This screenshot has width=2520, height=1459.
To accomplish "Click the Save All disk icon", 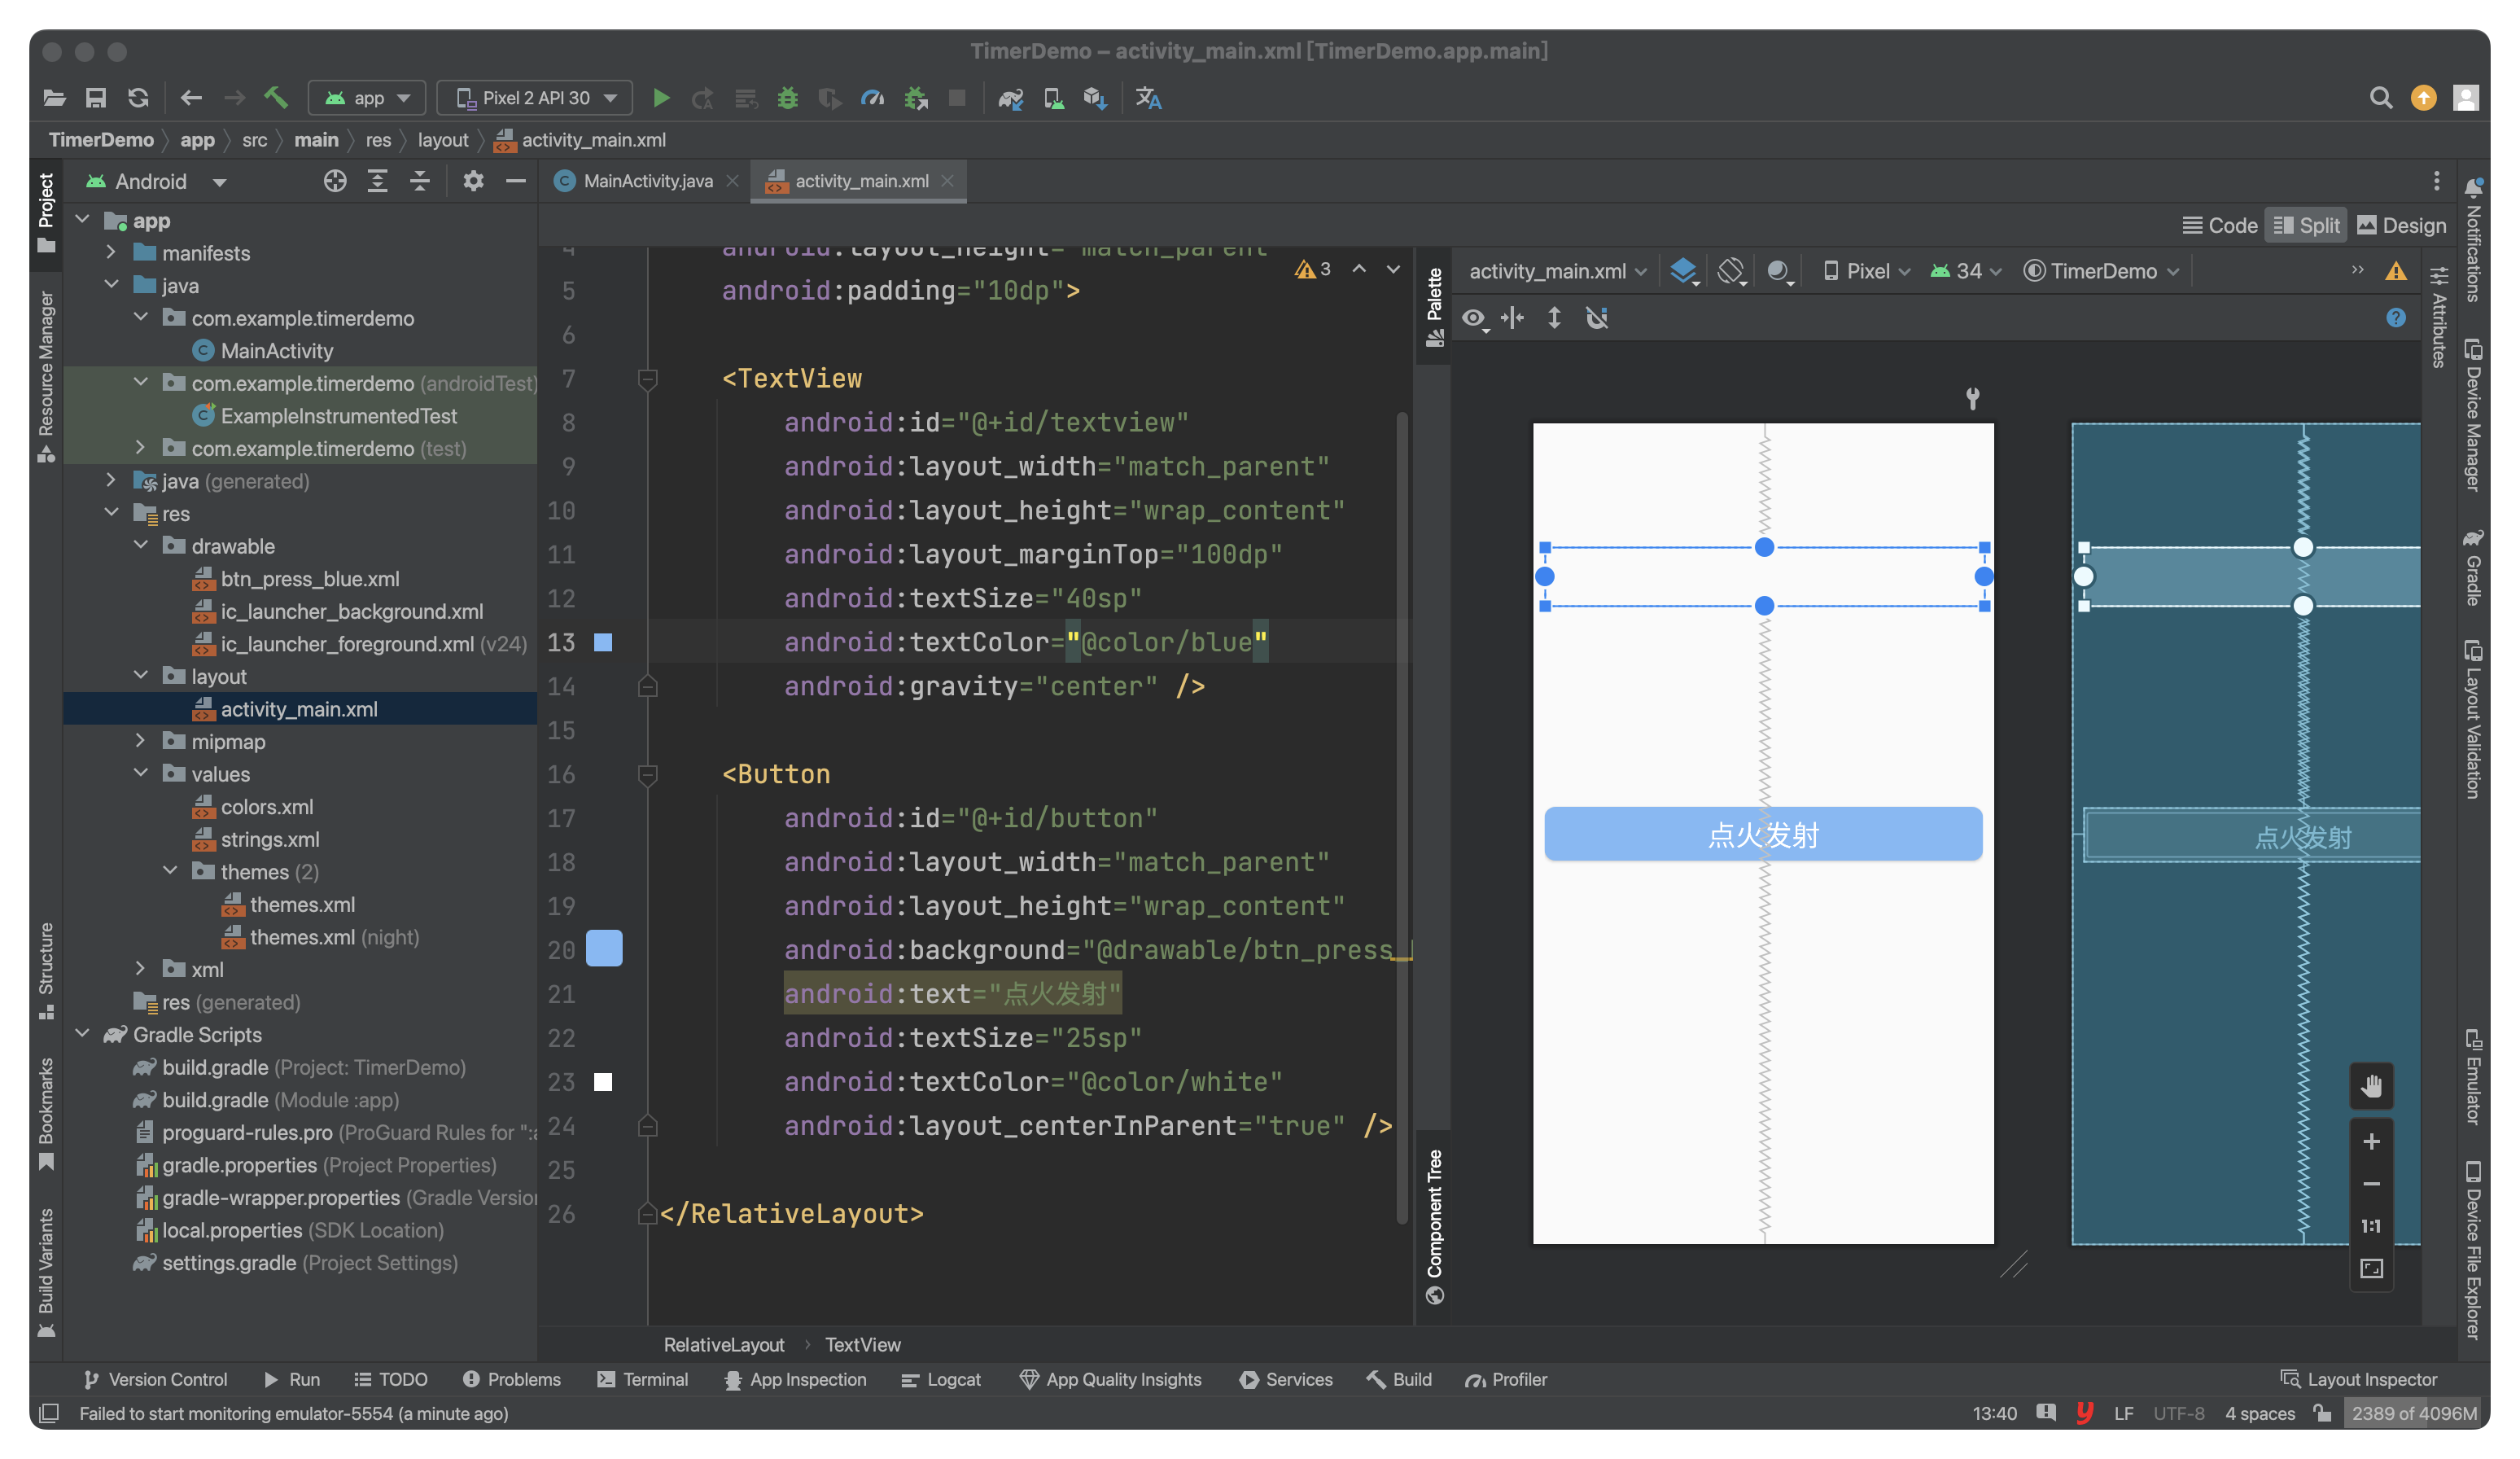I will 96,98.
